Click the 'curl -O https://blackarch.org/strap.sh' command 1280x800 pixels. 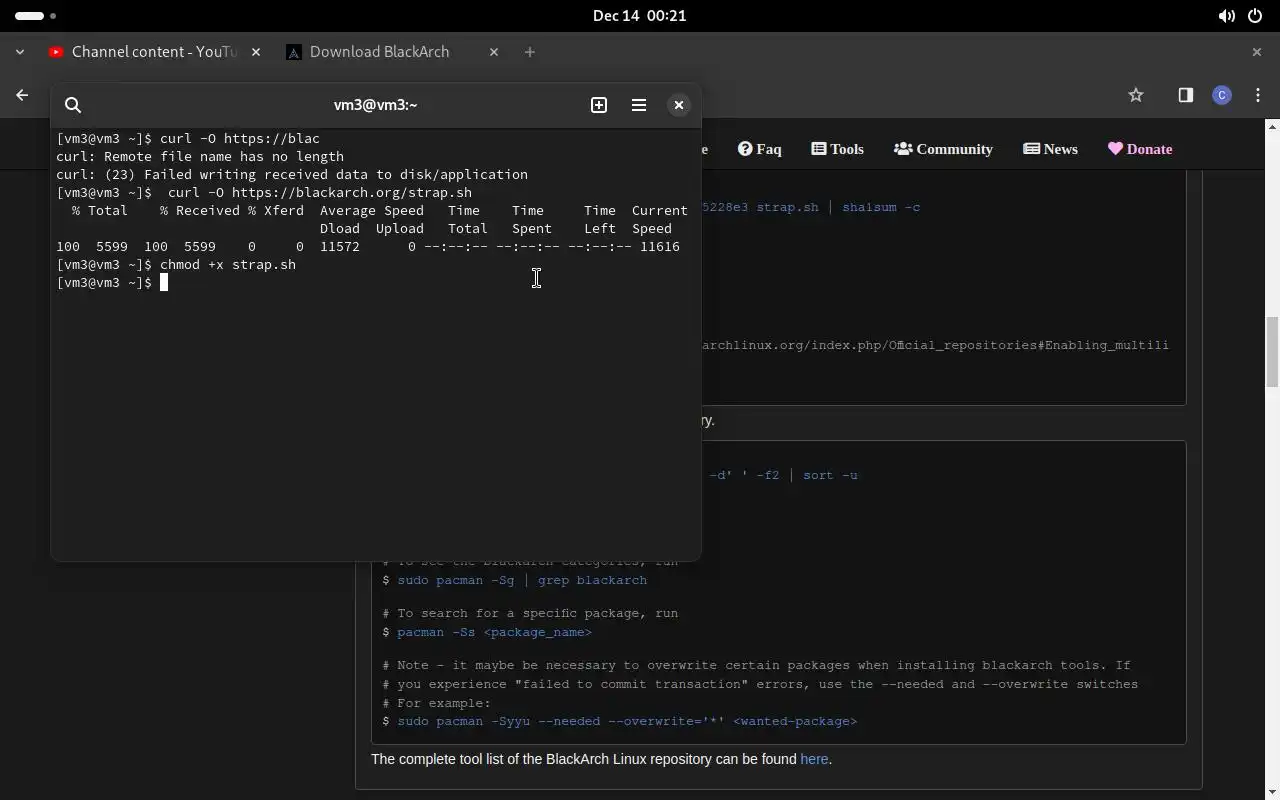click(320, 193)
